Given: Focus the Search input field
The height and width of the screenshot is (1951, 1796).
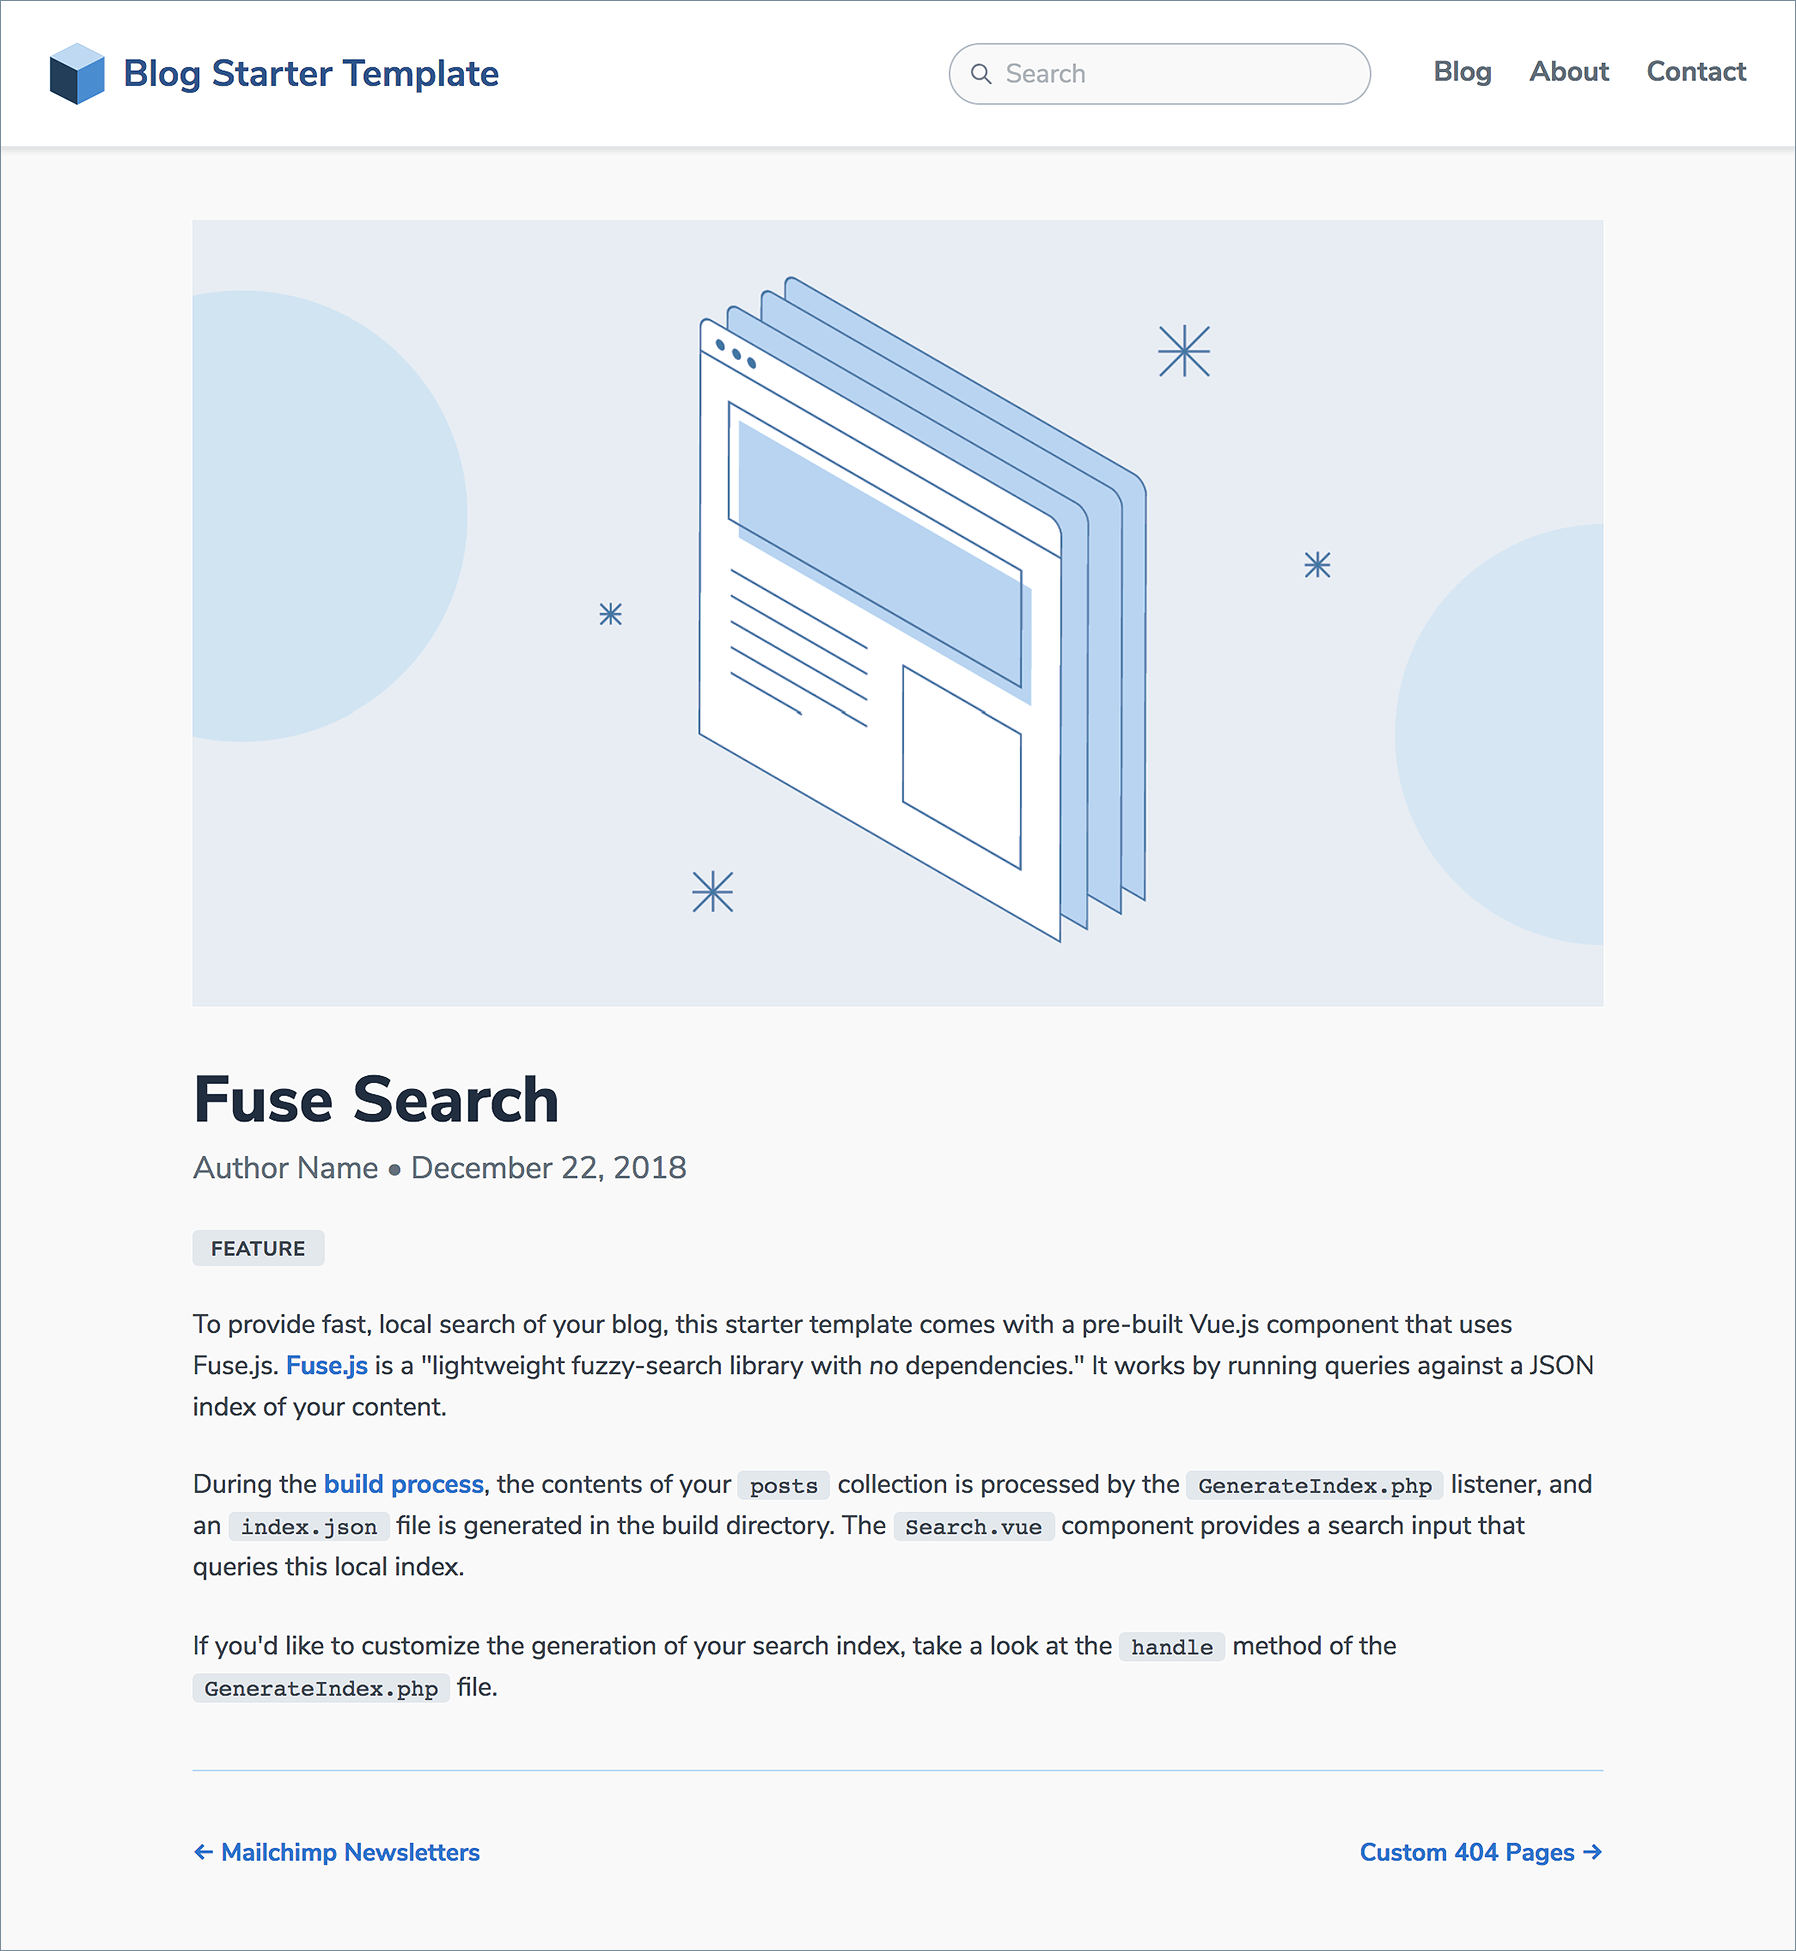Looking at the screenshot, I should point(1159,74).
